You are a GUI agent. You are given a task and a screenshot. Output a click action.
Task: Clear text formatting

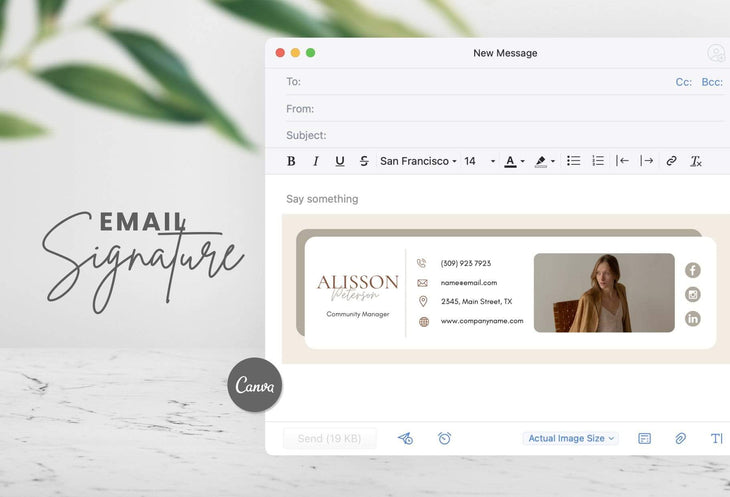pyautogui.click(x=696, y=161)
